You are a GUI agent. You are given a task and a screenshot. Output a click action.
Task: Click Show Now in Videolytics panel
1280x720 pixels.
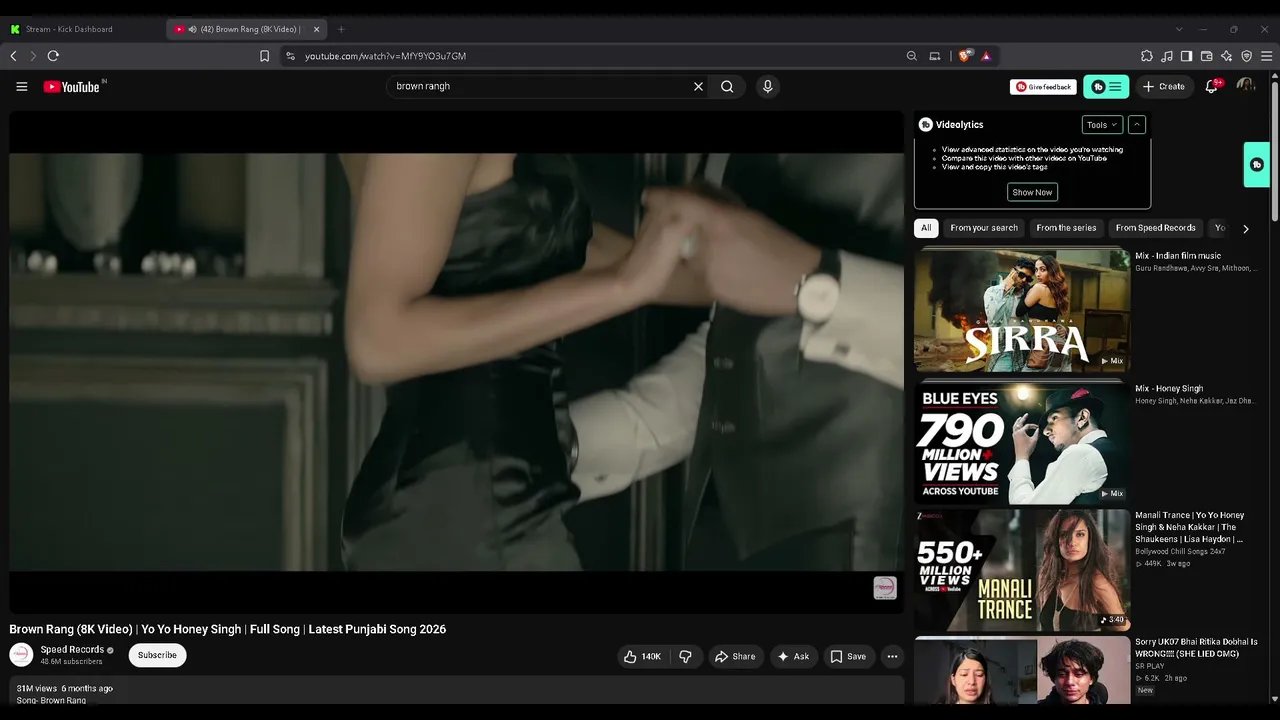coord(1032,192)
